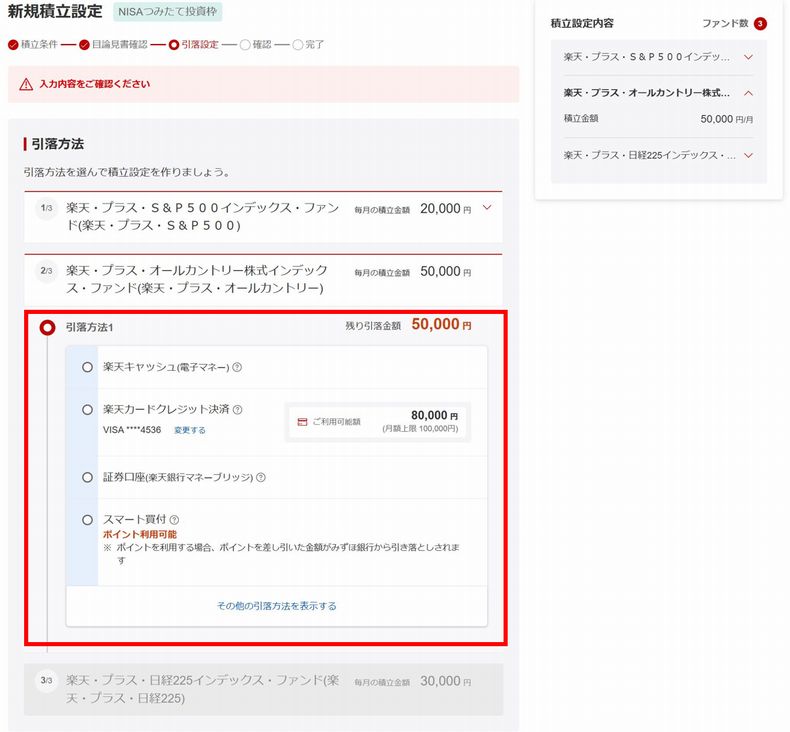The image size is (790, 732).
Task: Click the 3/3 step badge
Action: click(x=46, y=680)
